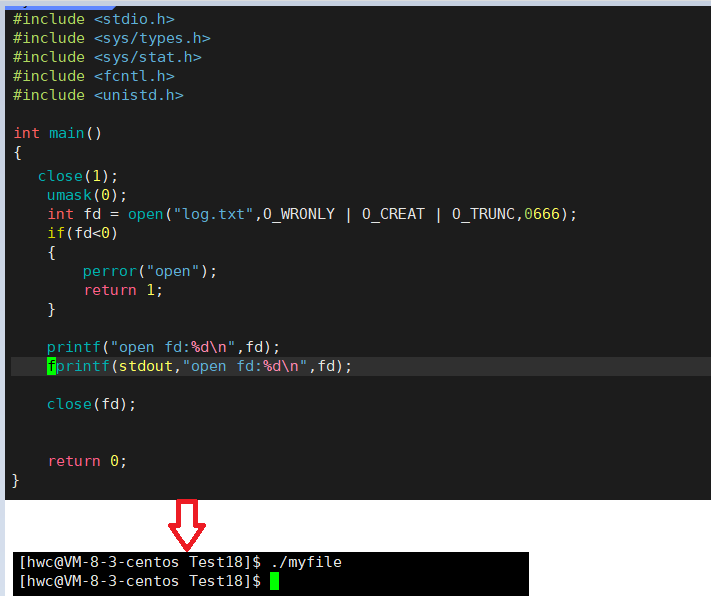
Task: Click the 'O_WRONLY' flag
Action: pos(299,214)
